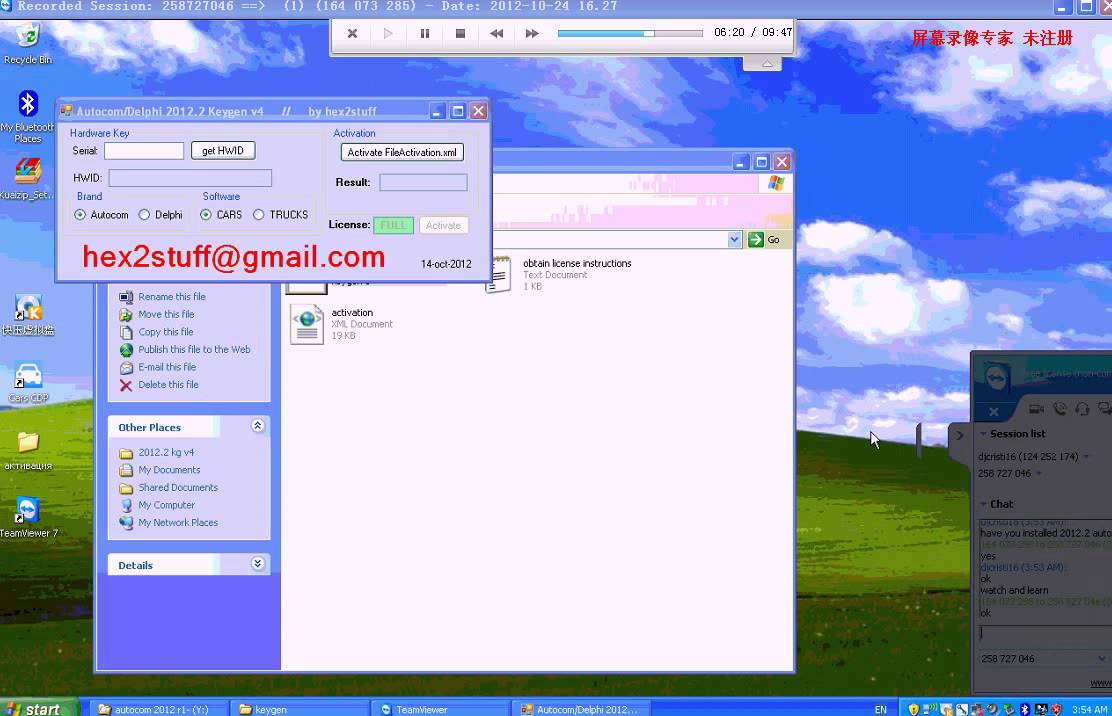Click the player Play button

tap(388, 33)
